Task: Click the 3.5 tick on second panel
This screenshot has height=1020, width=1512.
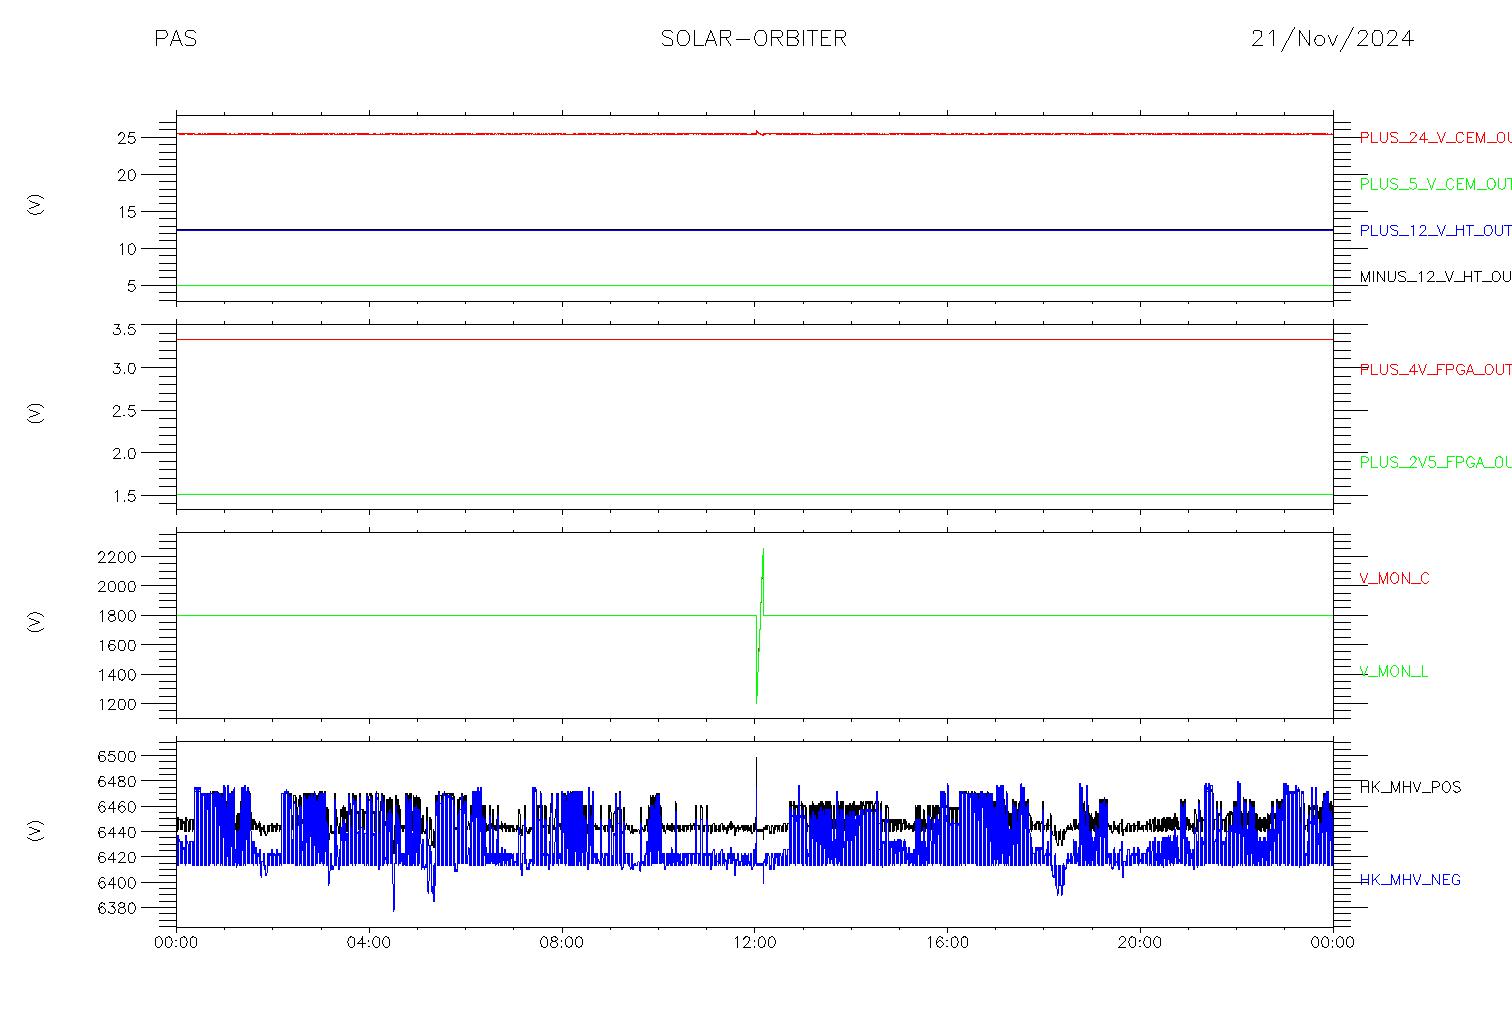Action: (x=124, y=329)
